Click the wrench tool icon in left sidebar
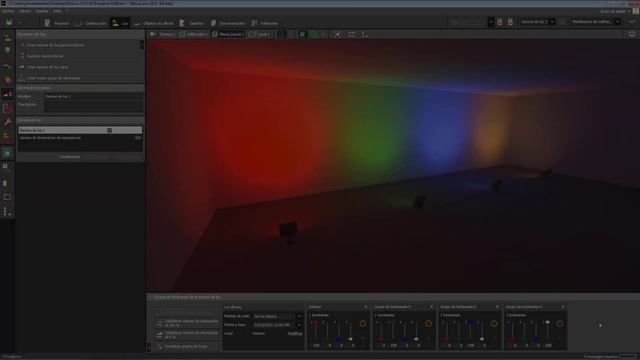Screen dimensions: 640x360 [x=7, y=122]
